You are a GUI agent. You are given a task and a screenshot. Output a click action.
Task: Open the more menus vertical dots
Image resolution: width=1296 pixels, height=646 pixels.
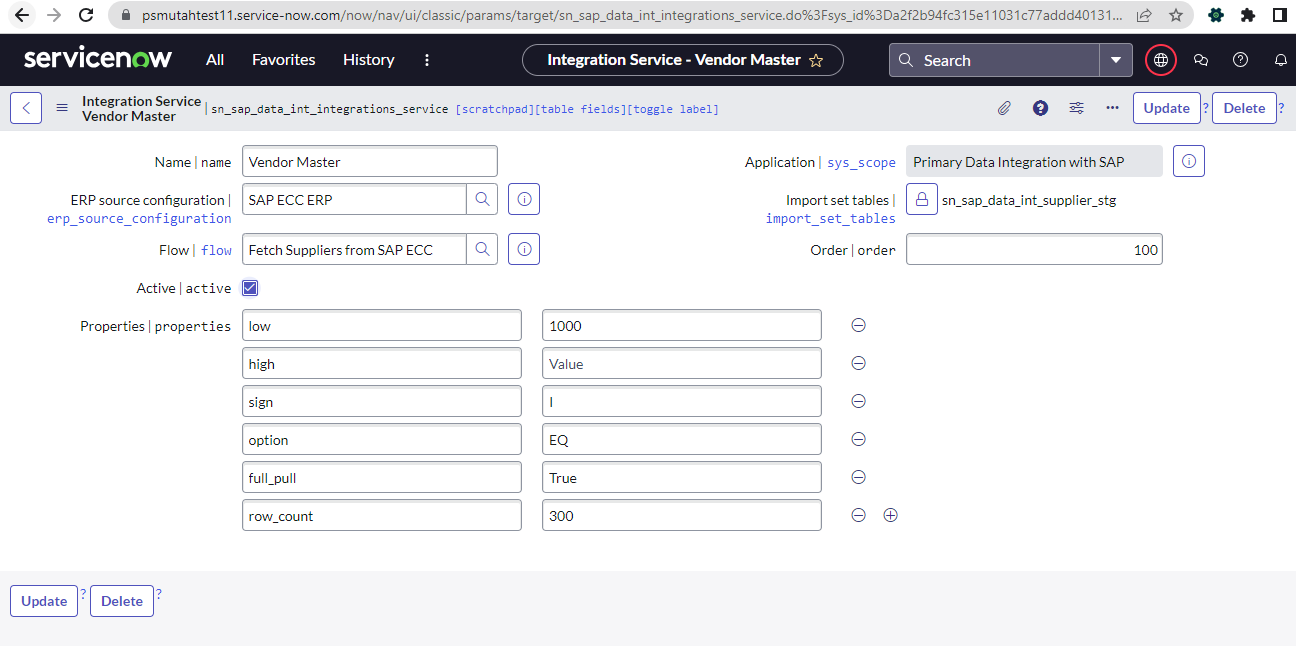point(427,60)
